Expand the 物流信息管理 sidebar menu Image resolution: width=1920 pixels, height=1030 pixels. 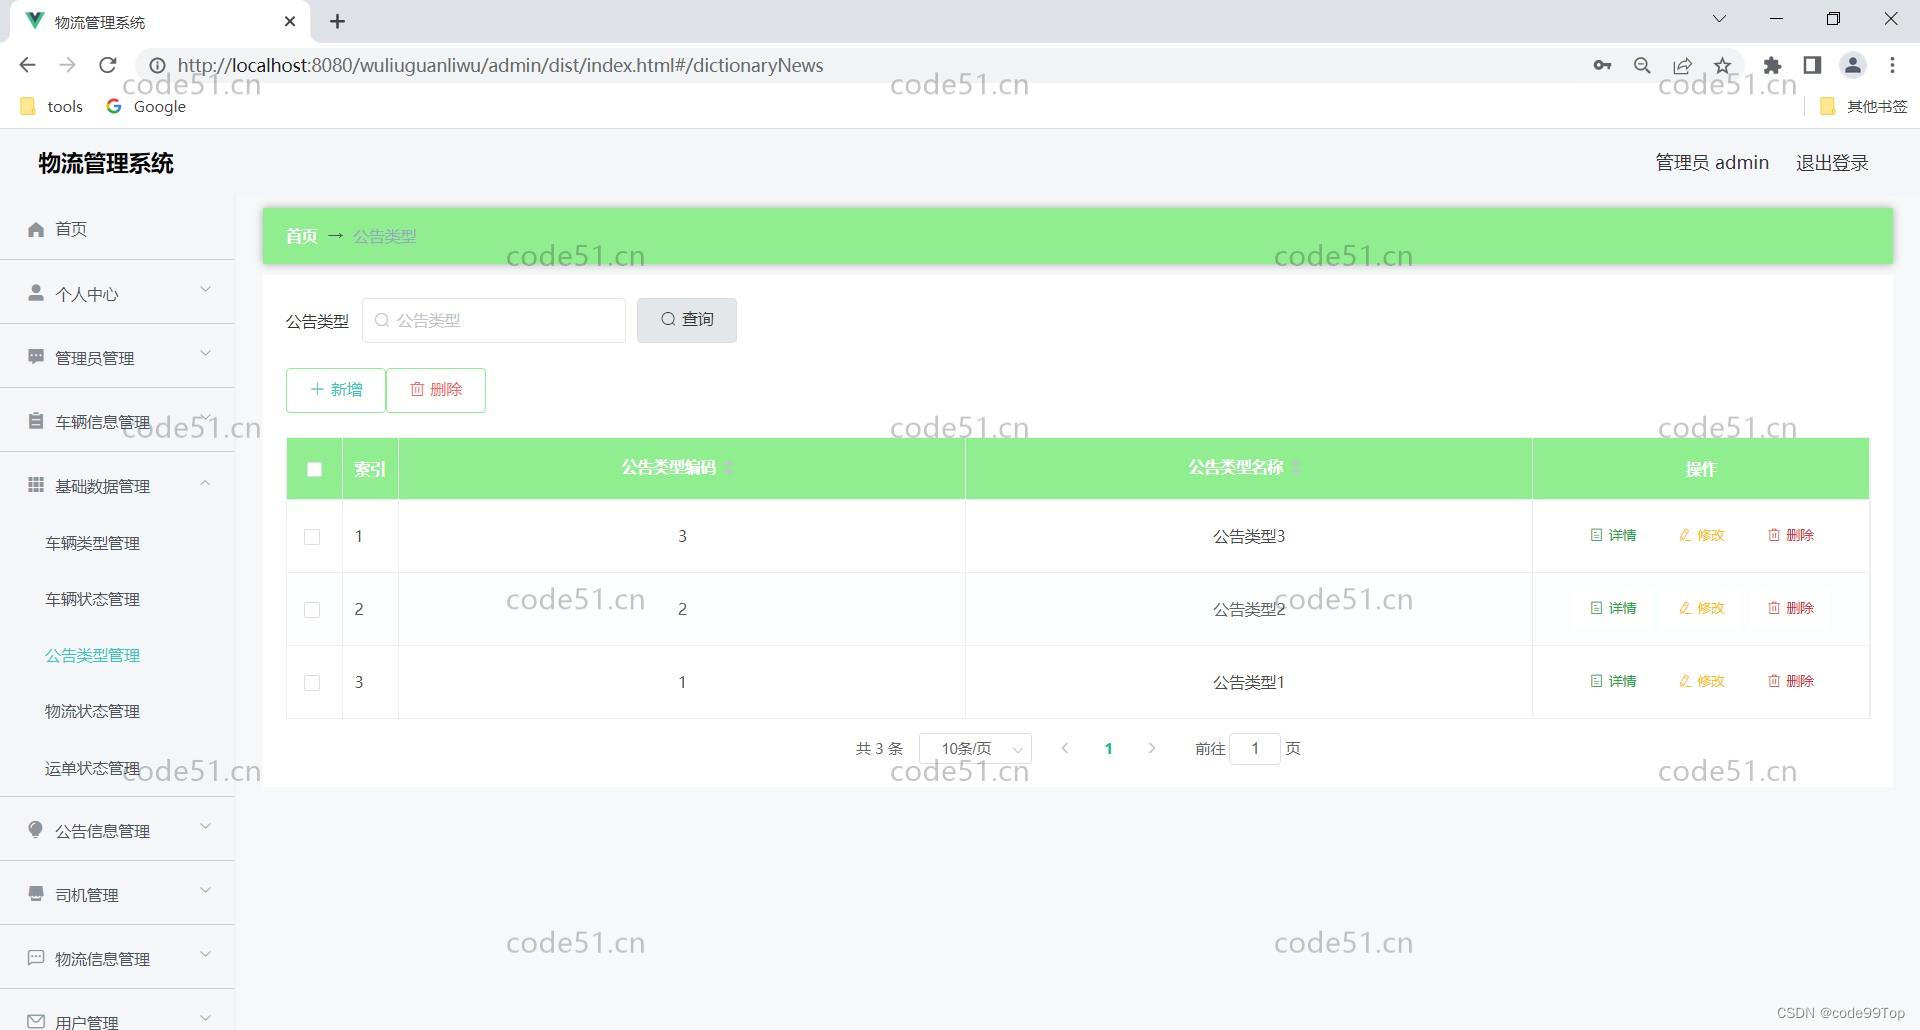point(117,958)
